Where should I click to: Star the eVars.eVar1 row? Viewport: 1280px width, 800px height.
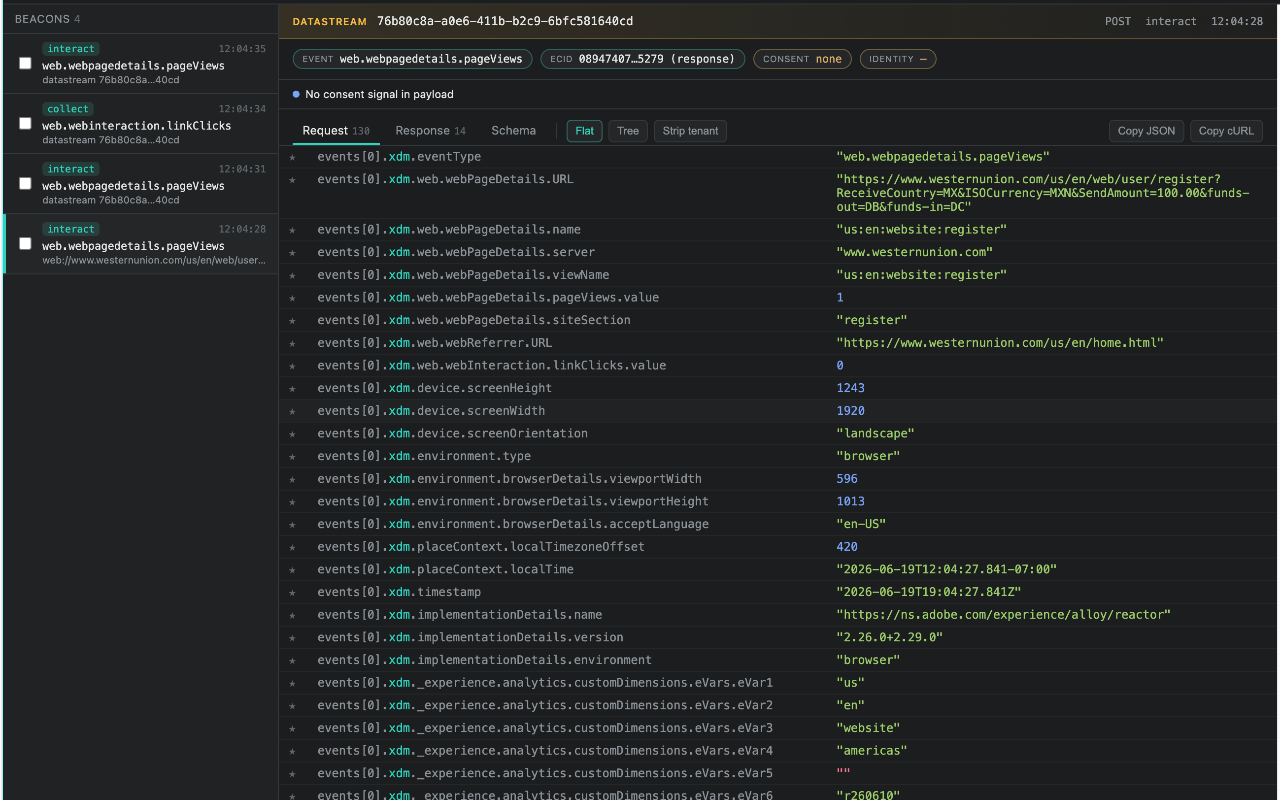tap(293, 683)
